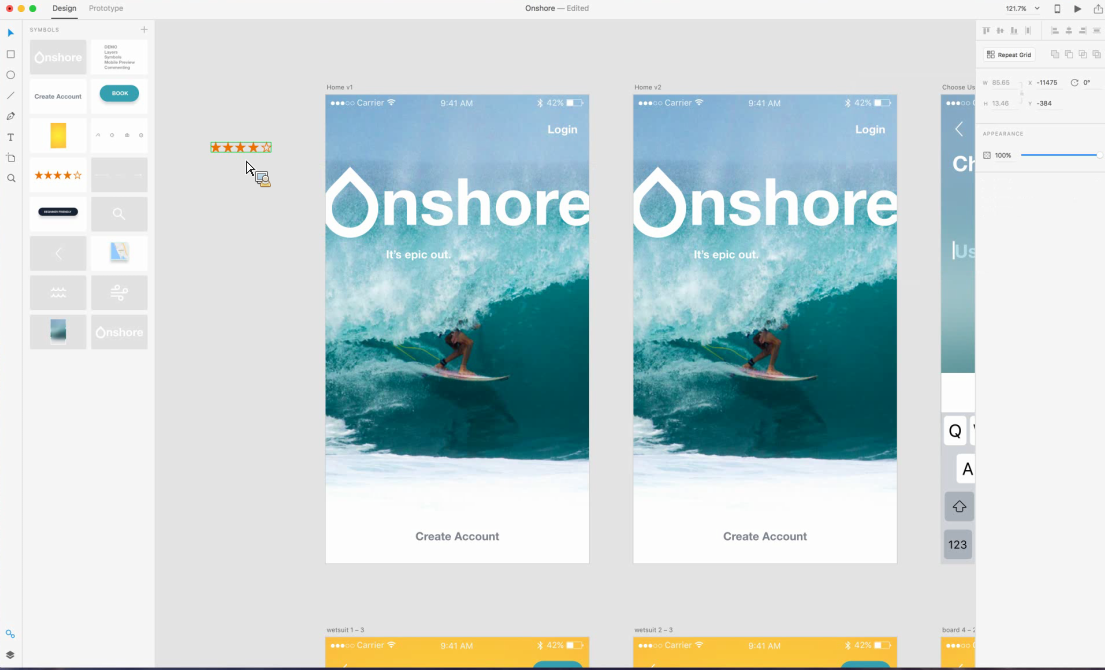Click the Share export icon

point(1097,8)
